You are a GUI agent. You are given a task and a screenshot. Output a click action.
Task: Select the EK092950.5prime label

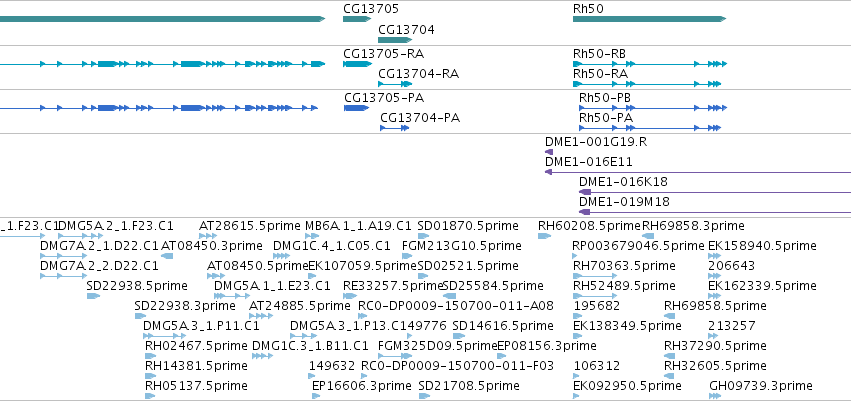coord(627,386)
